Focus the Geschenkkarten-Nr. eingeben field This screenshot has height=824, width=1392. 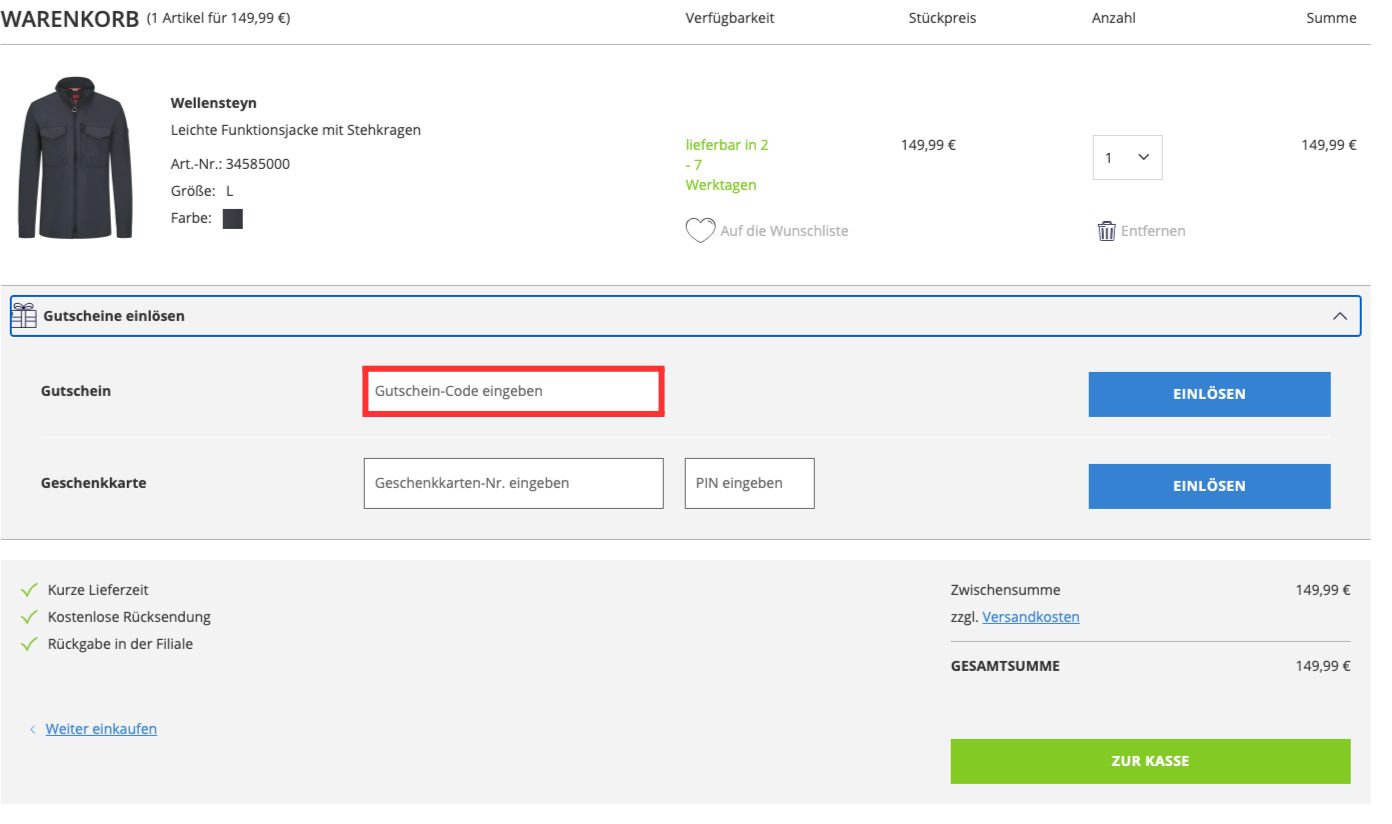click(x=513, y=483)
